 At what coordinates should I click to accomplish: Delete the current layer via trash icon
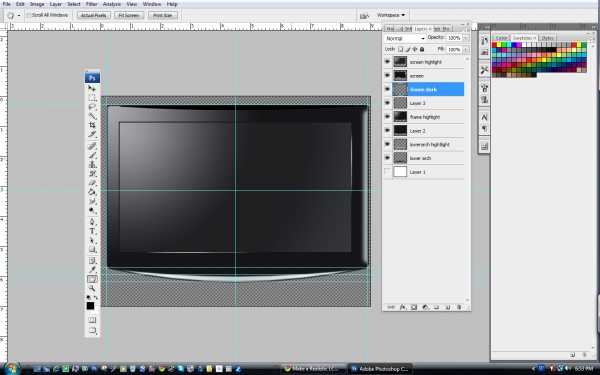pos(459,307)
